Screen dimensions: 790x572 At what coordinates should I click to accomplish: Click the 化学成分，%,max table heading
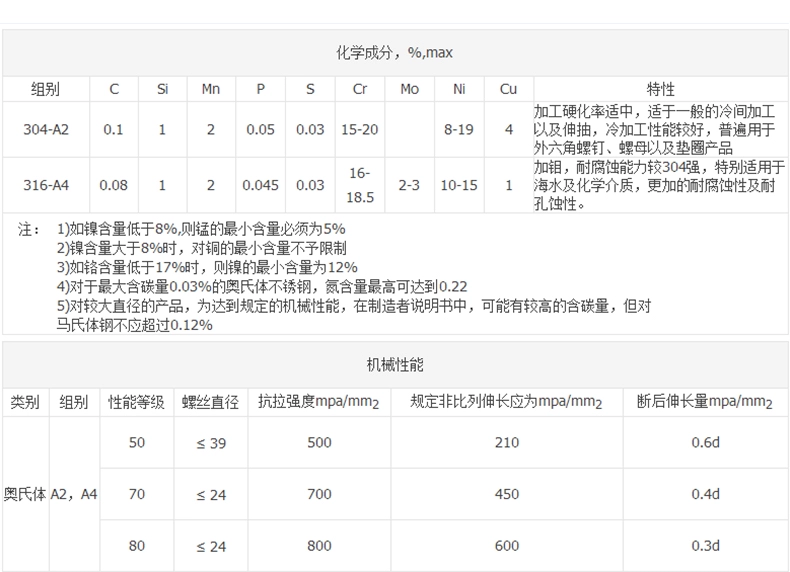(x=394, y=52)
